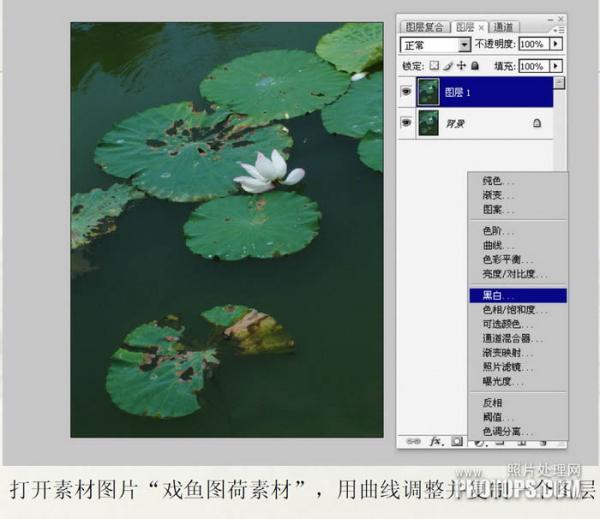Open the fx layer style menu

[x=435, y=440]
